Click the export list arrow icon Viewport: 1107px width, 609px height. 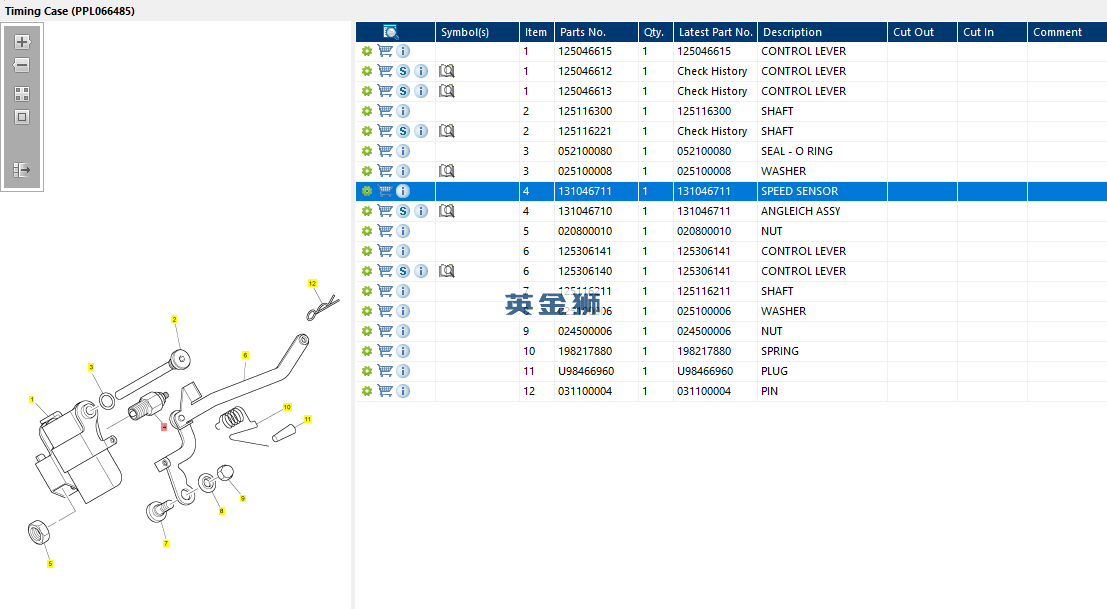click(x=22, y=169)
